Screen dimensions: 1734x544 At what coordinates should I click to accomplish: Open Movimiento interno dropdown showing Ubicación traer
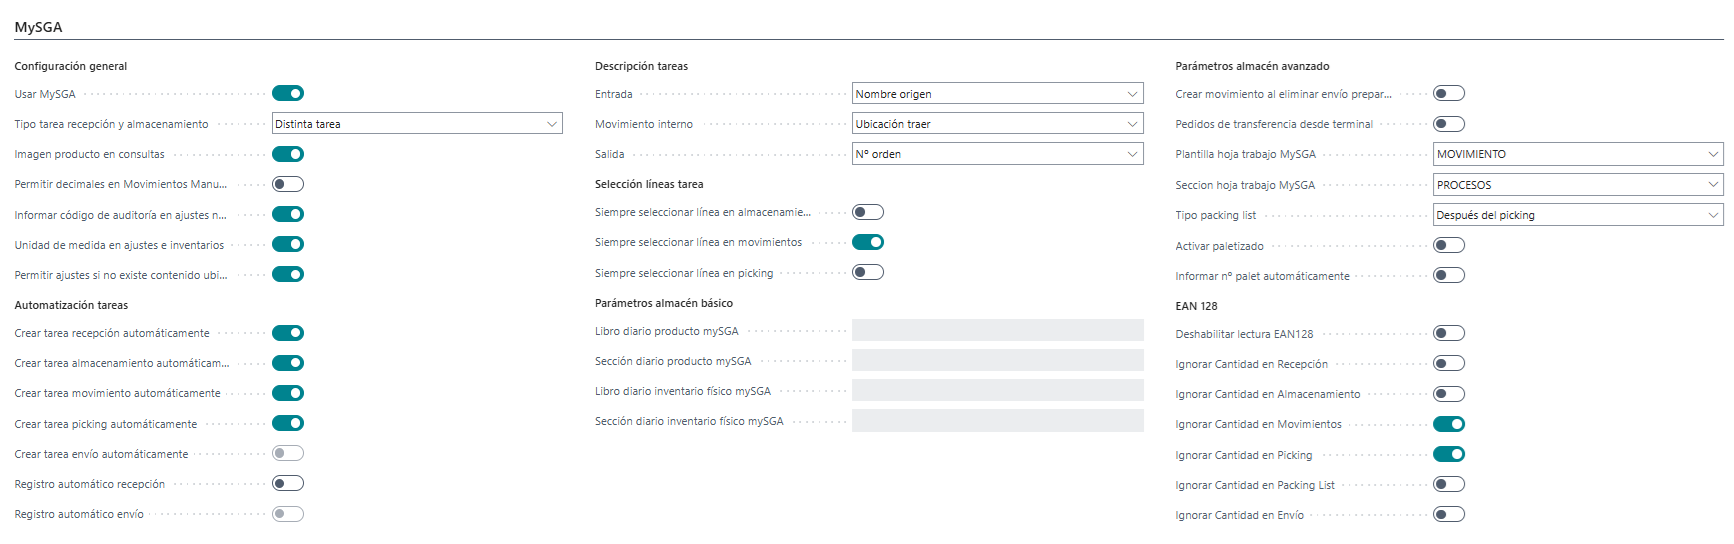(x=997, y=124)
